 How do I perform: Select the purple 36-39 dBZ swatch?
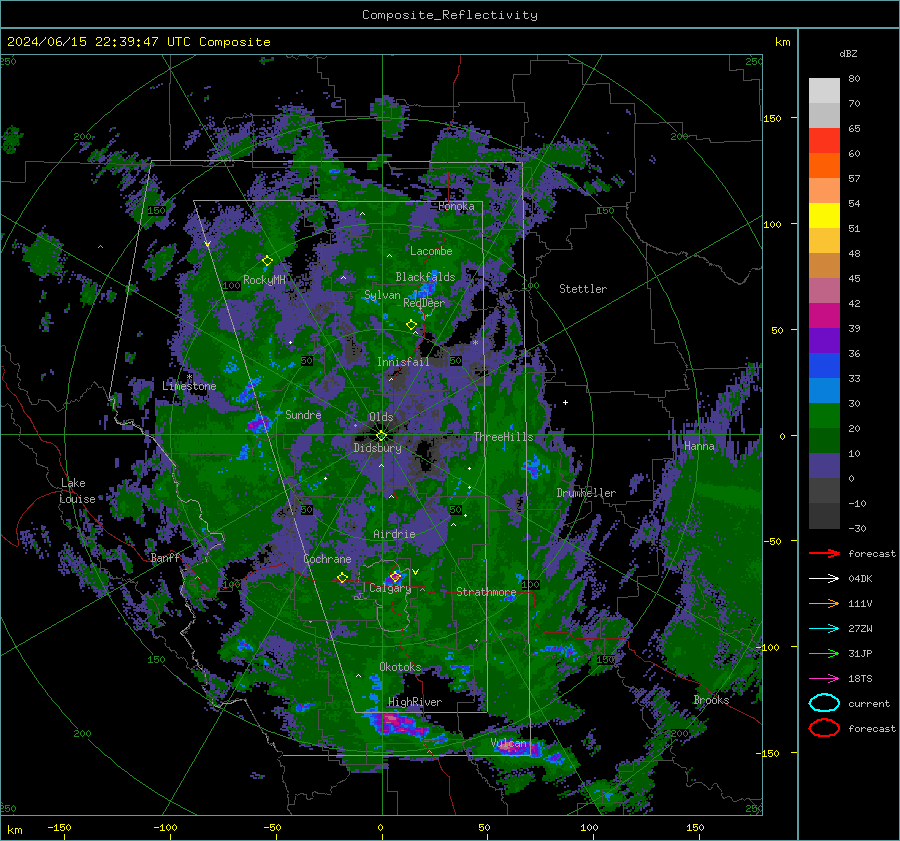coord(824,340)
